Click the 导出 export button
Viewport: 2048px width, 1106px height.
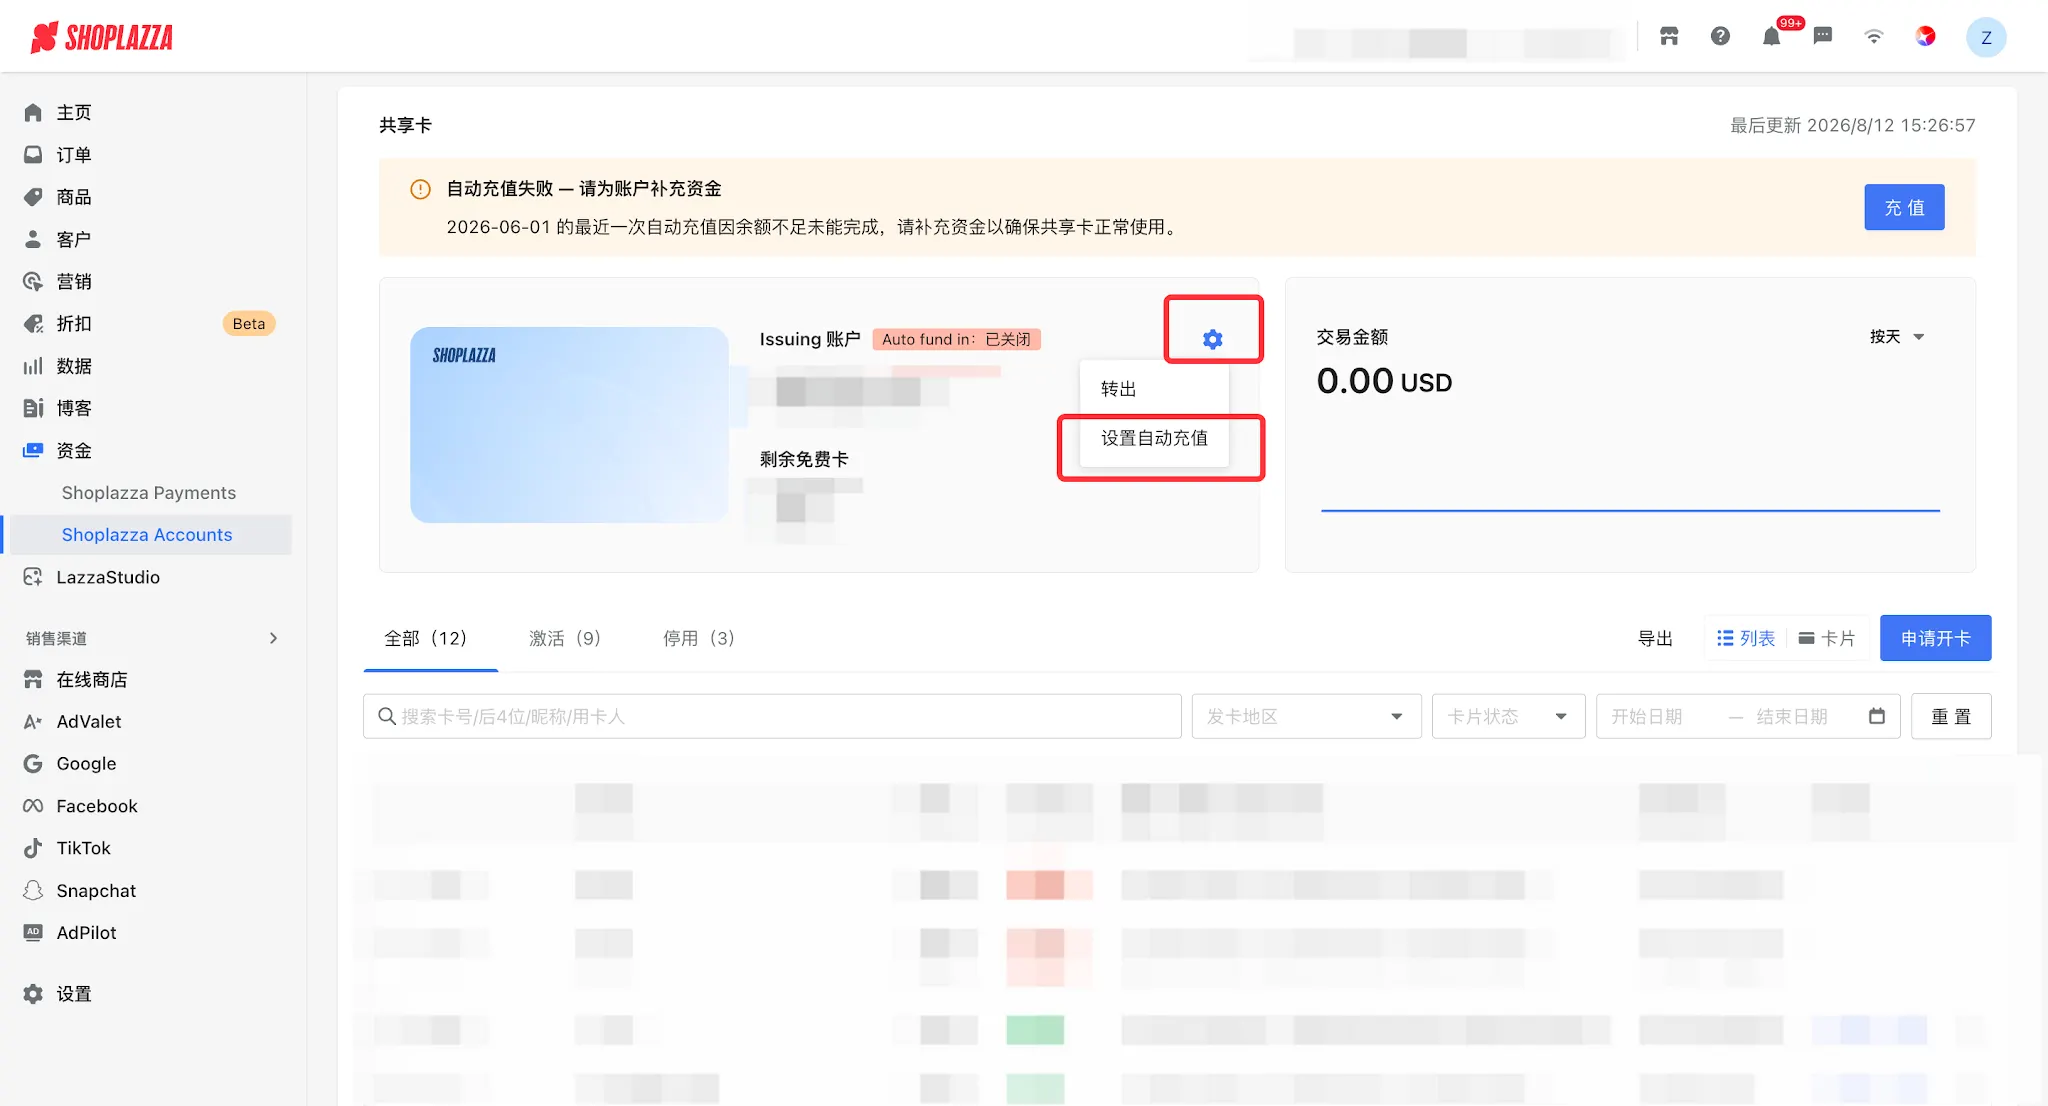click(x=1655, y=638)
